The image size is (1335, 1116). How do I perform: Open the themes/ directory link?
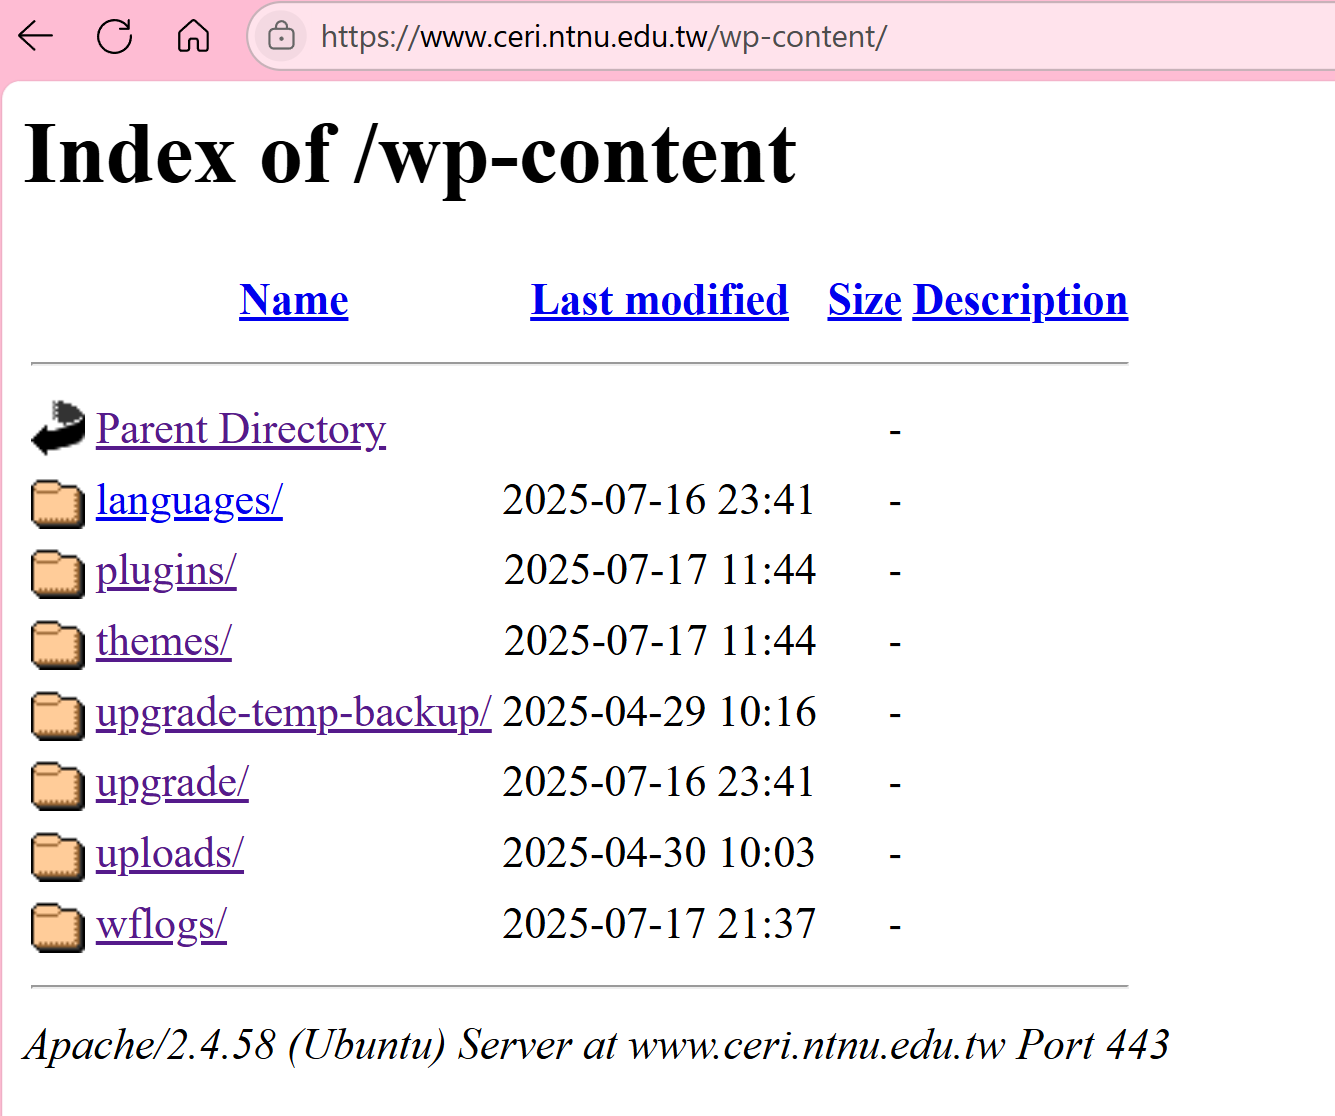pos(164,642)
